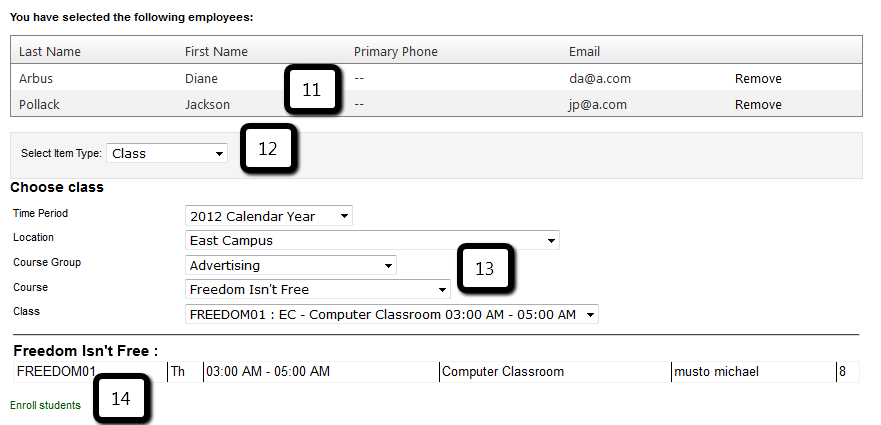Click the FREEDOM01 class code cell
The height and width of the screenshot is (425, 881).
click(x=56, y=372)
